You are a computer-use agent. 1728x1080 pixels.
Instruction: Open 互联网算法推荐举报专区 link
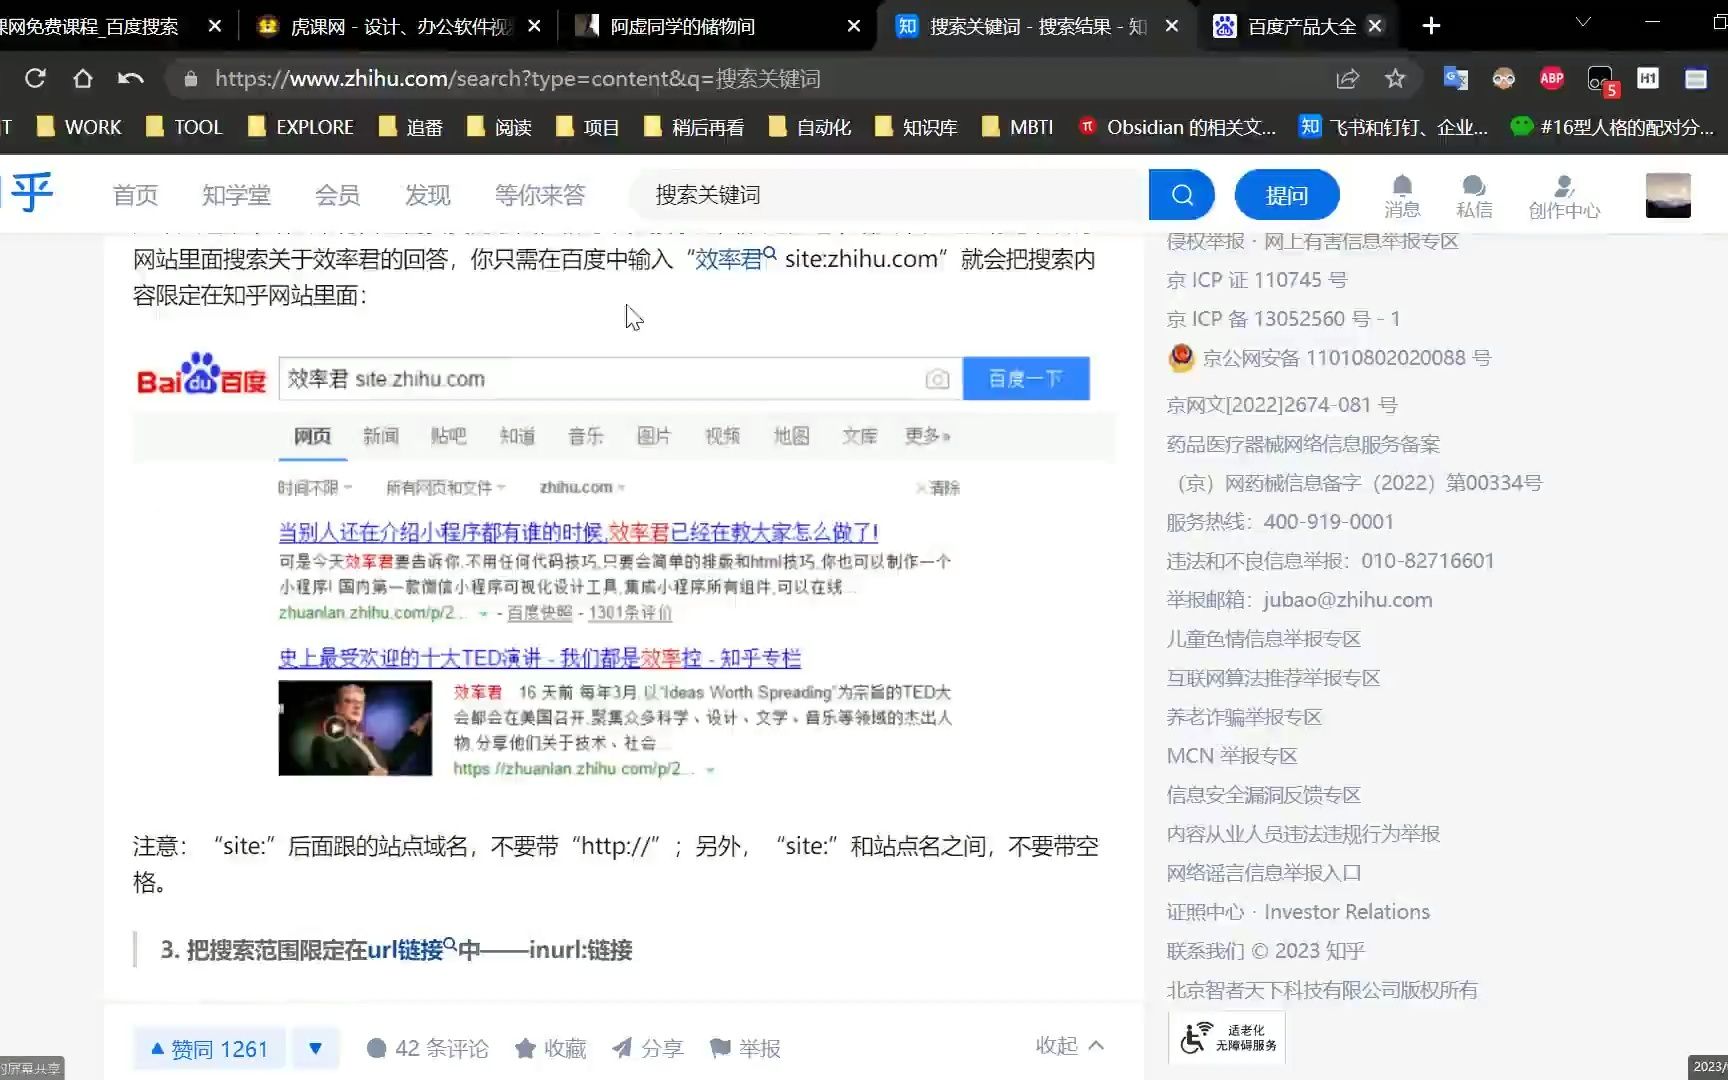tap(1273, 678)
